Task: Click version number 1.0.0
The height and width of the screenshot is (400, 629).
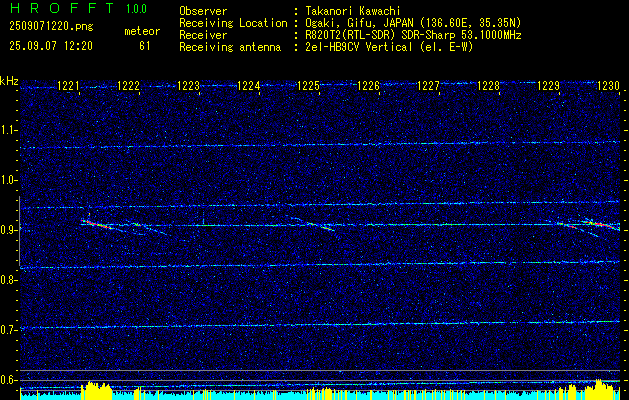Action: pos(136,9)
